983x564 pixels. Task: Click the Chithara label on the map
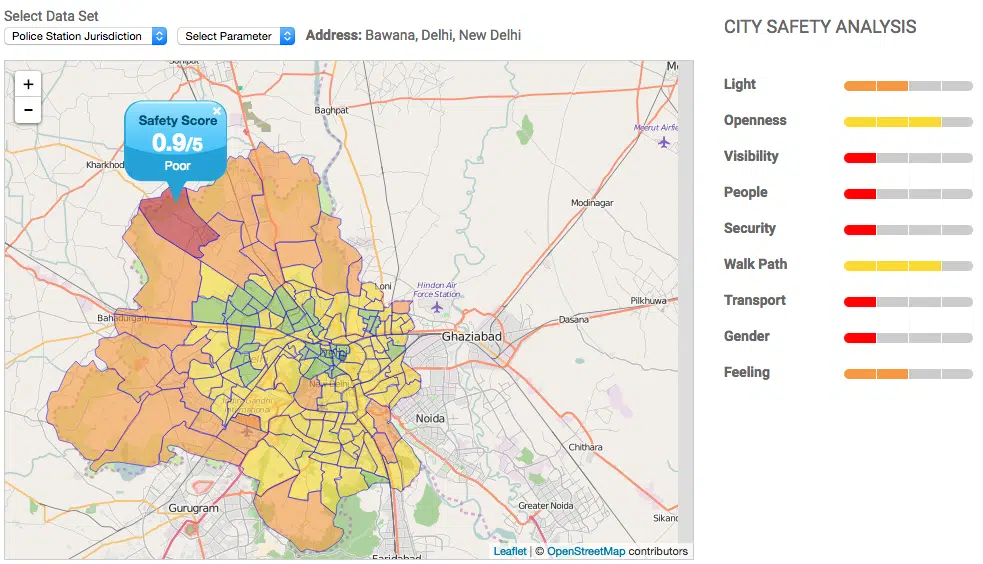point(585,447)
